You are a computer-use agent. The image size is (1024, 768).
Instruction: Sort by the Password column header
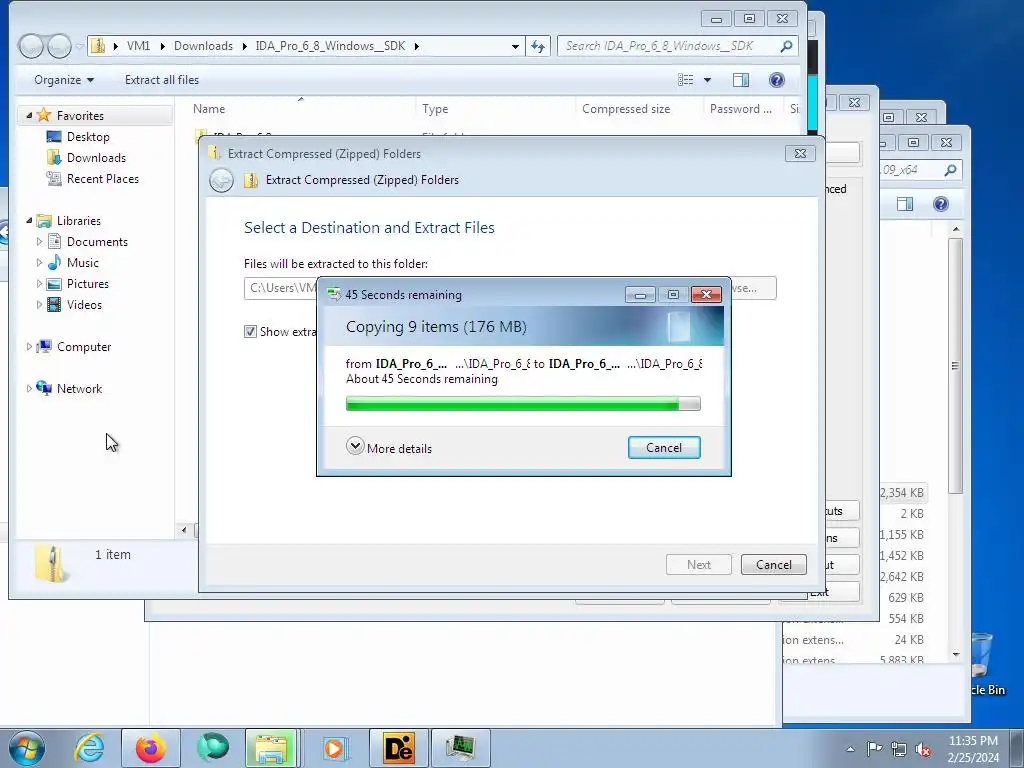click(x=743, y=108)
